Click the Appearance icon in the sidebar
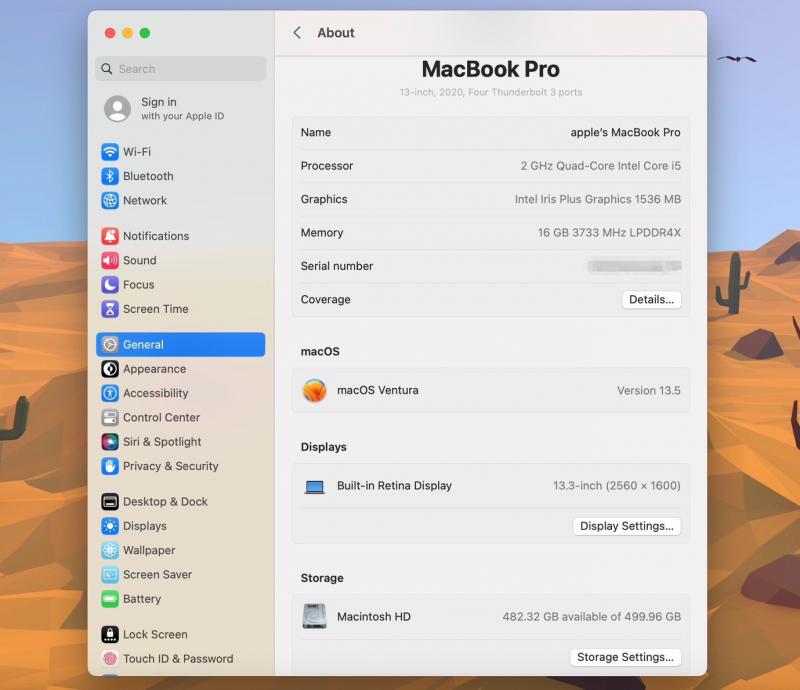This screenshot has width=800, height=690. coord(110,369)
